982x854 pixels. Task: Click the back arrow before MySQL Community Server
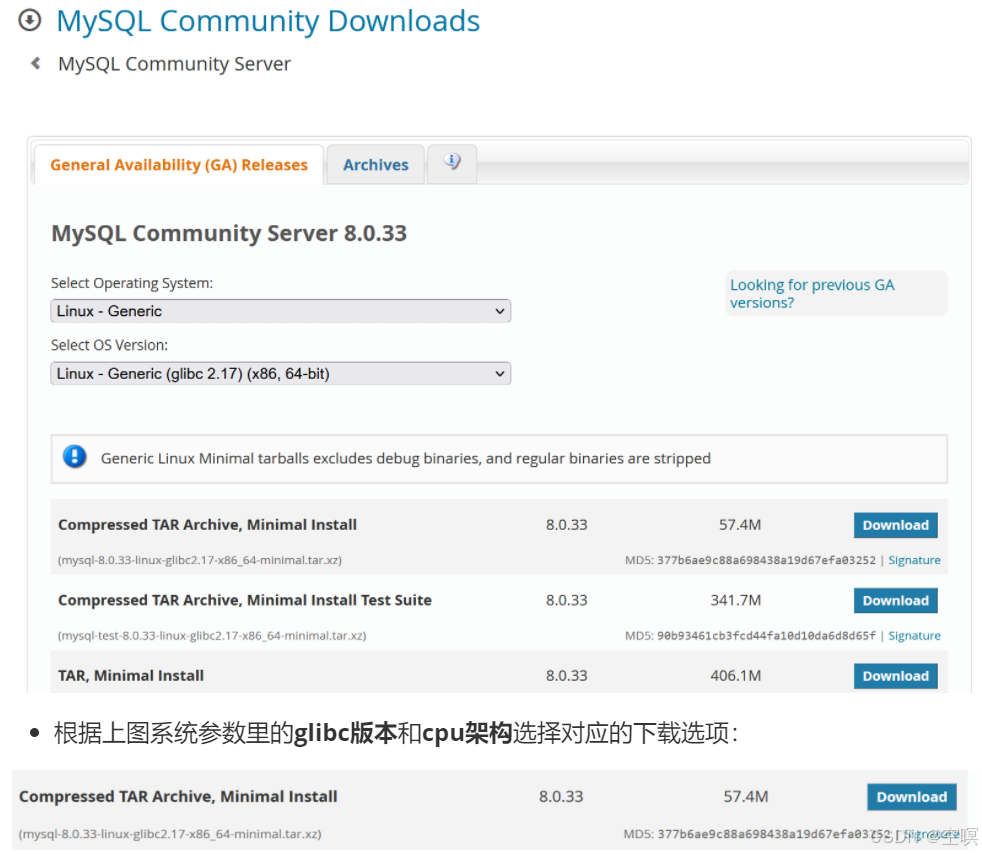click(x=36, y=63)
